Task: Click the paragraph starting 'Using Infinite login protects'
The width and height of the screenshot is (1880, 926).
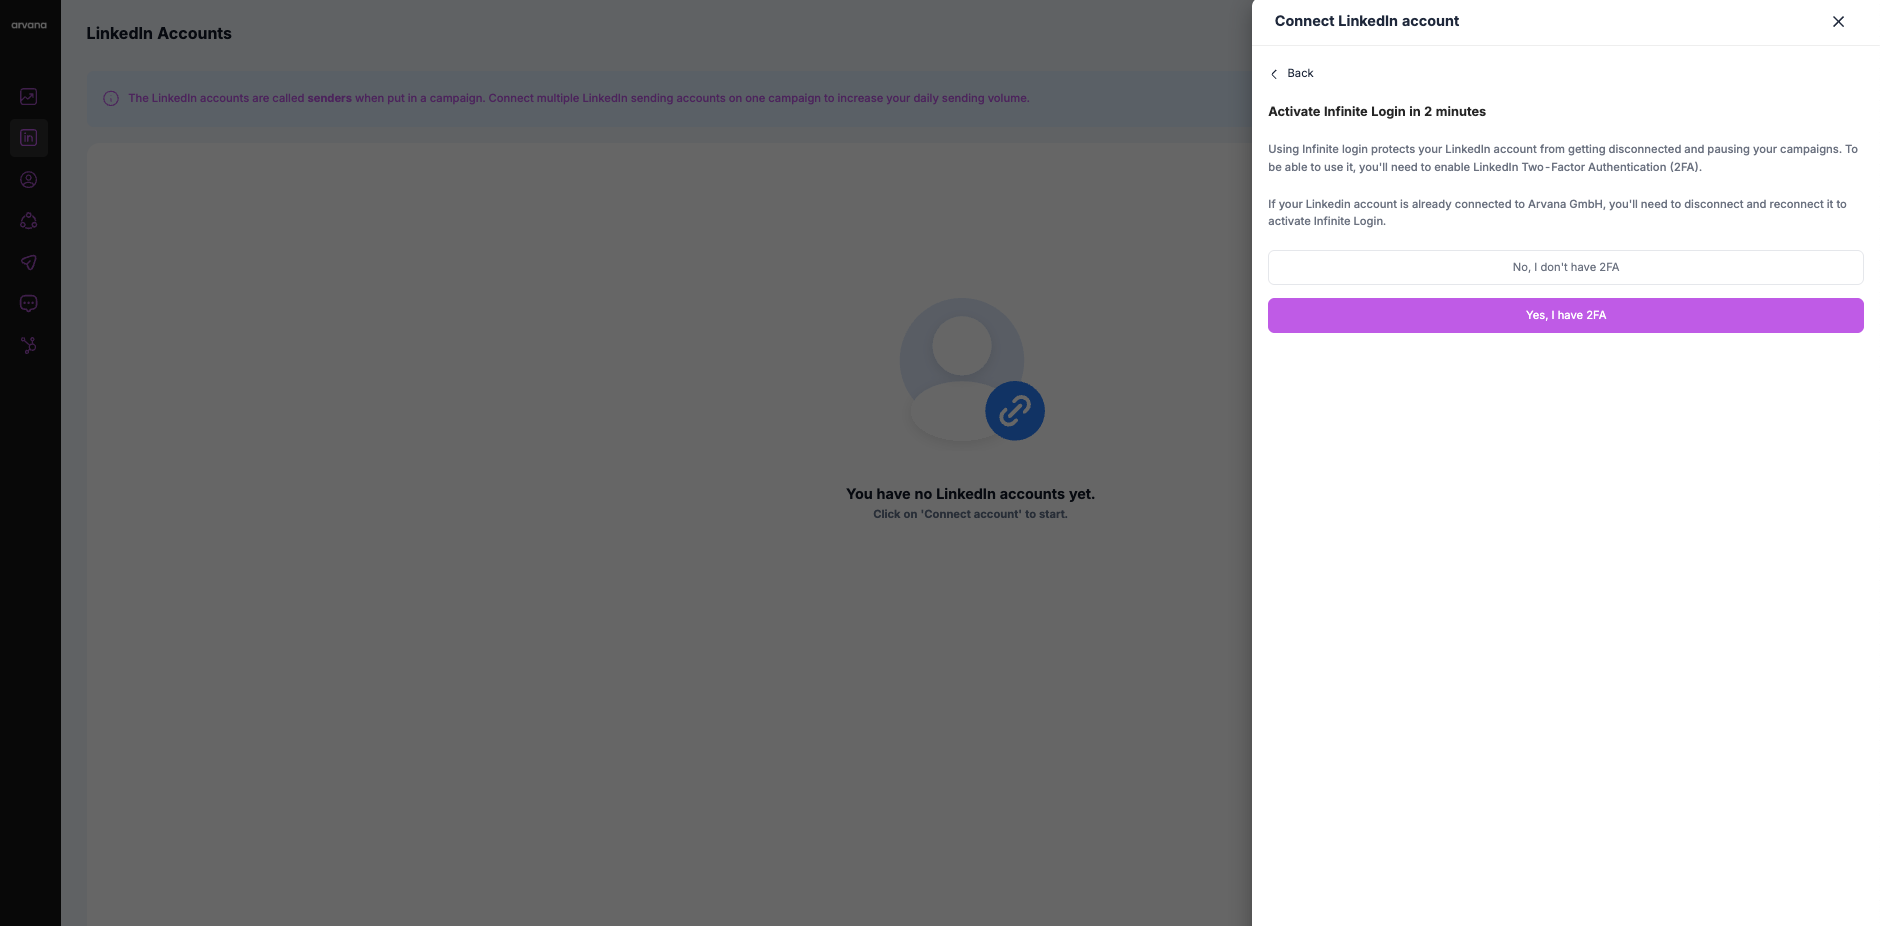Action: (1563, 158)
